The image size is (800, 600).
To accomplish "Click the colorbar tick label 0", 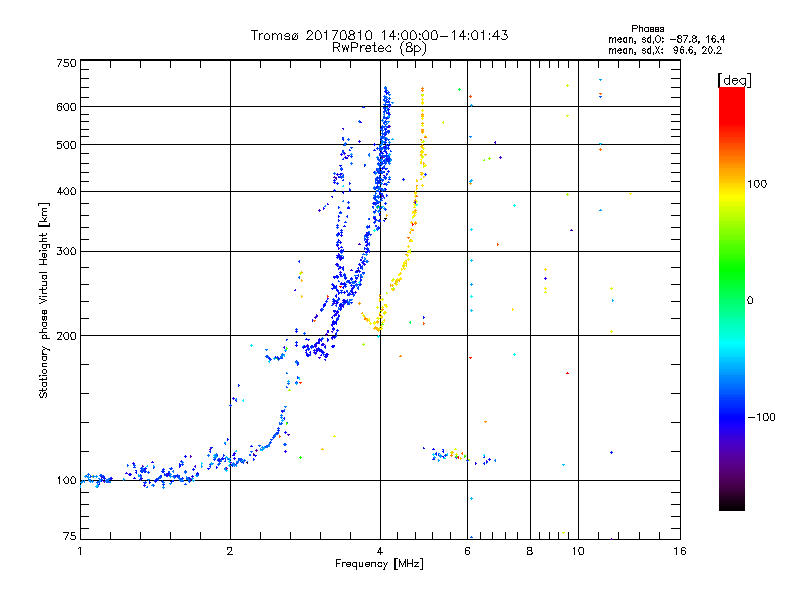I will click(x=750, y=301).
